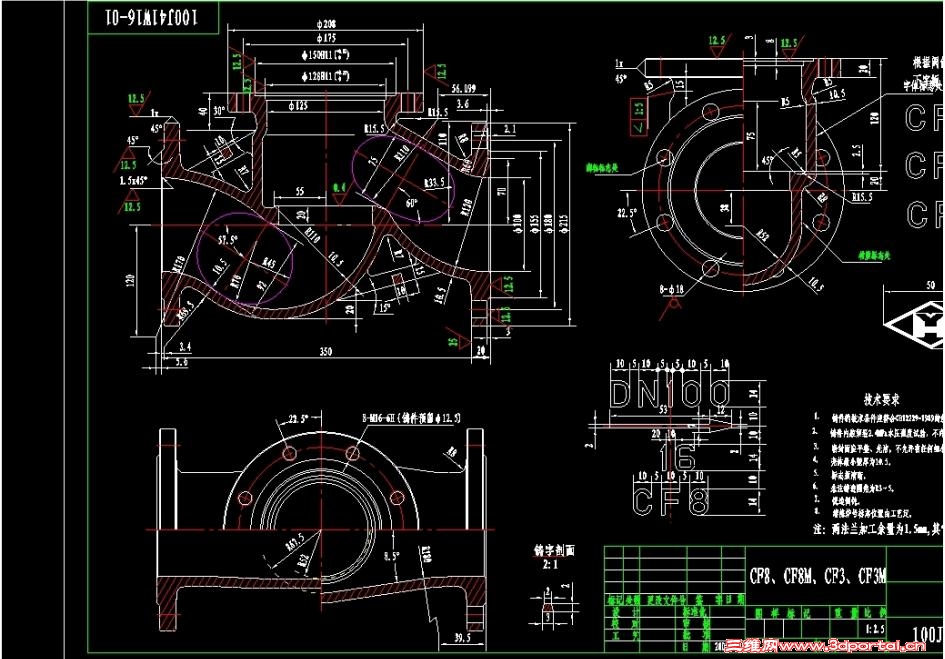Viewport: 945px width, 659px height.
Task: Select the φ100 diameter dimension
Action: pyautogui.click(x=517, y=224)
